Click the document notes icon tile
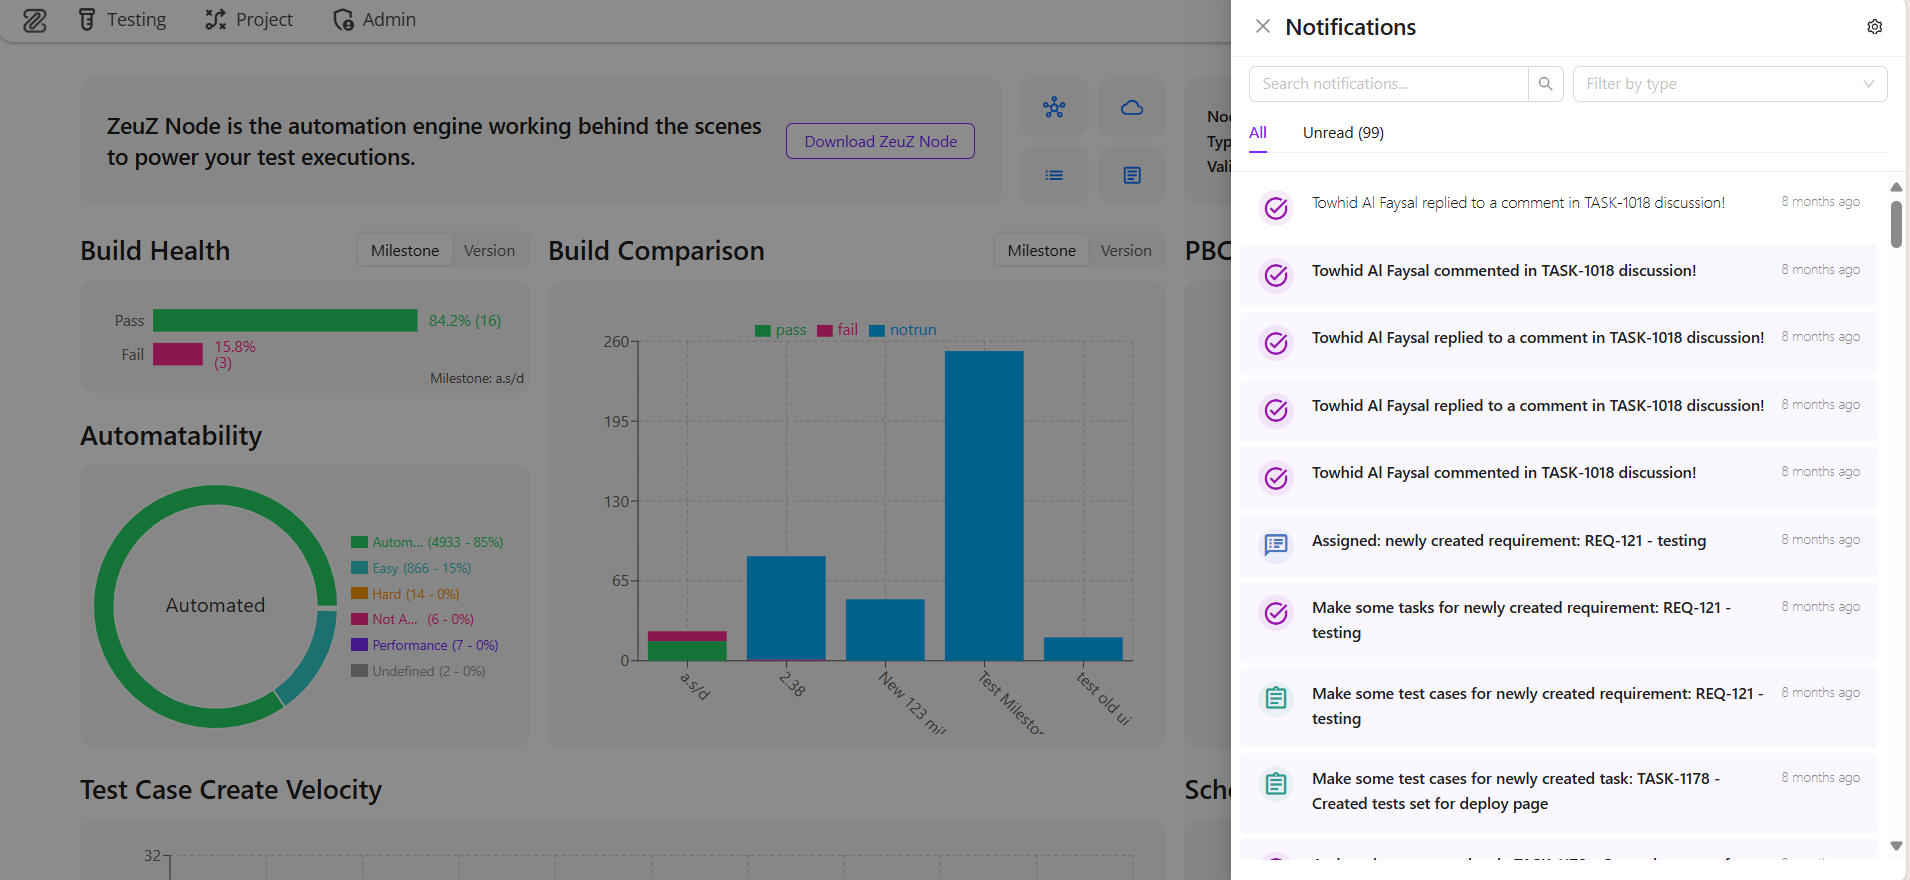Image resolution: width=1910 pixels, height=880 pixels. [1131, 176]
